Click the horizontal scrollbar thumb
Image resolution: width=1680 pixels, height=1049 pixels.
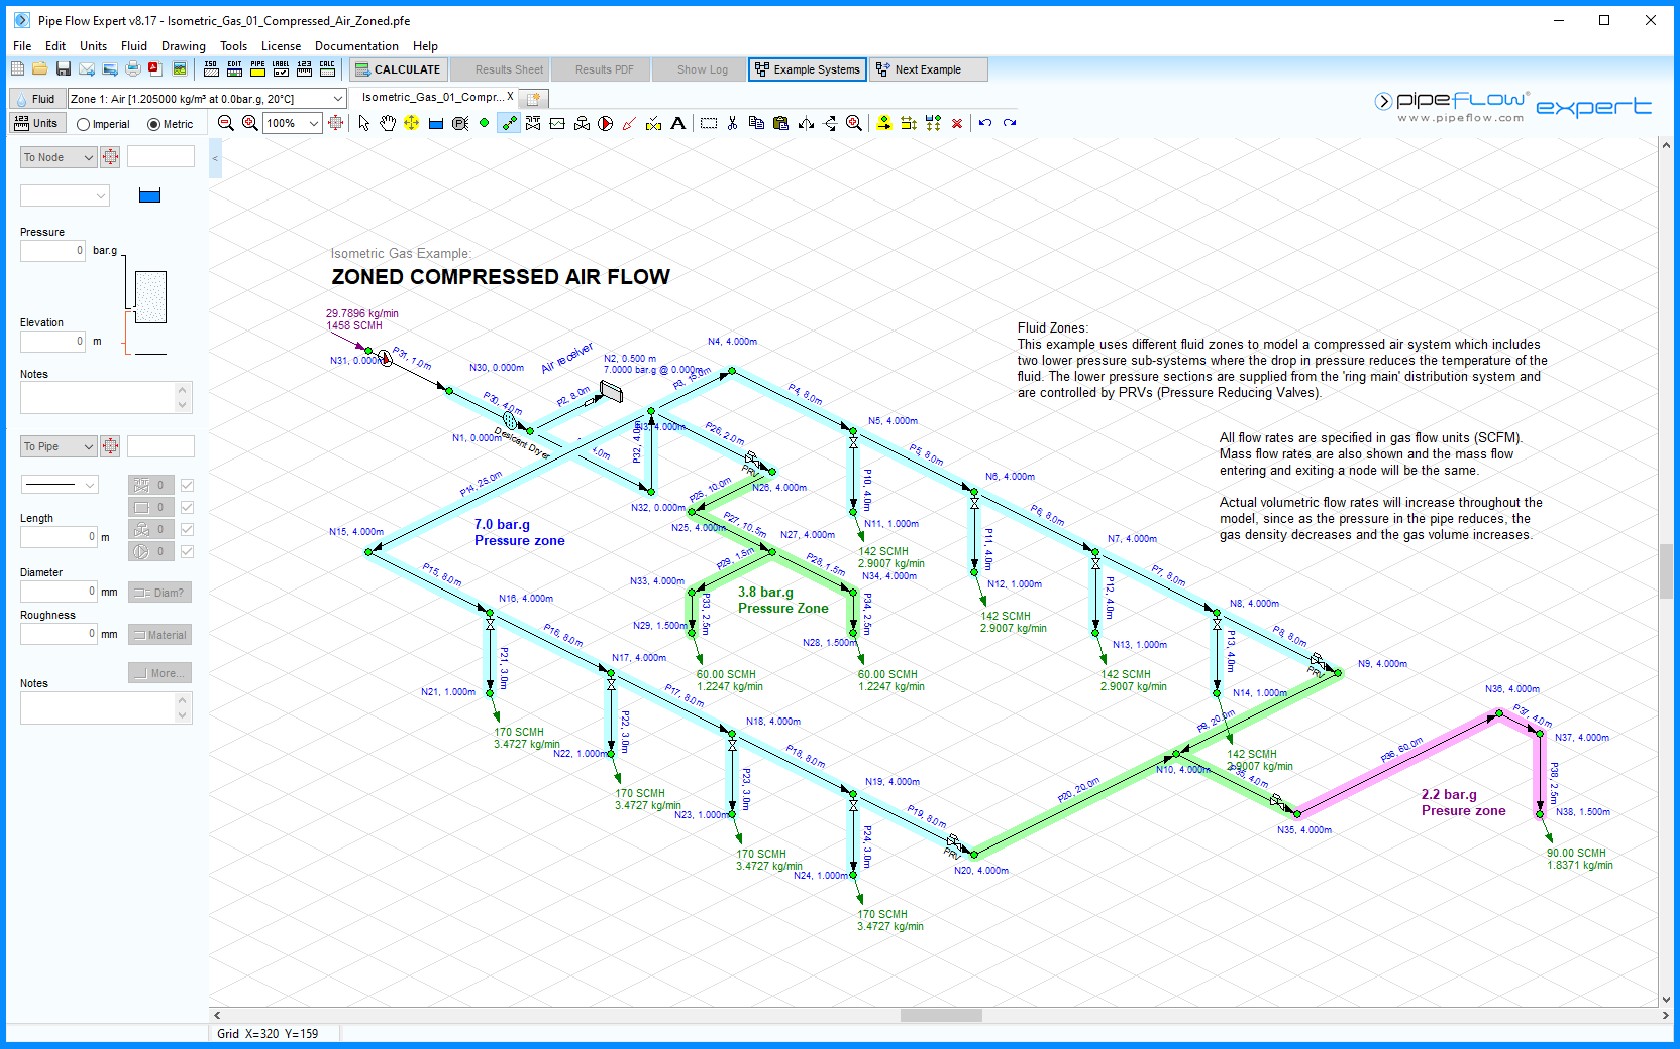pos(941,1015)
